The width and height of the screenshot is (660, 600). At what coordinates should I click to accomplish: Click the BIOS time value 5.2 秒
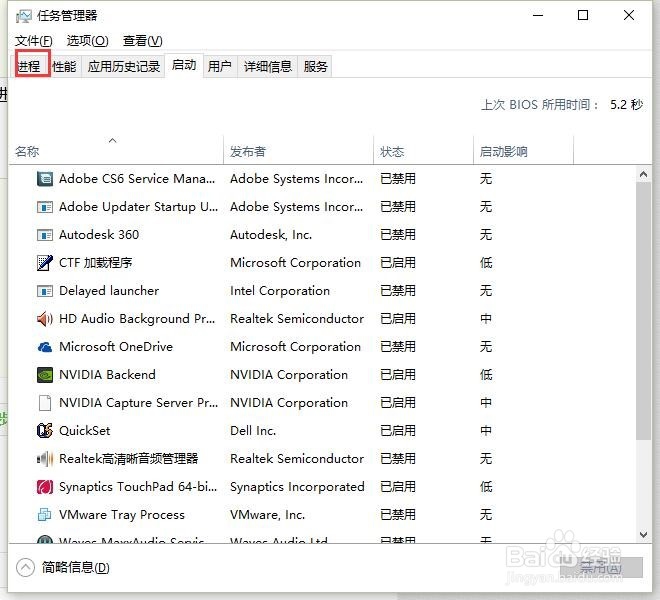pos(626,104)
